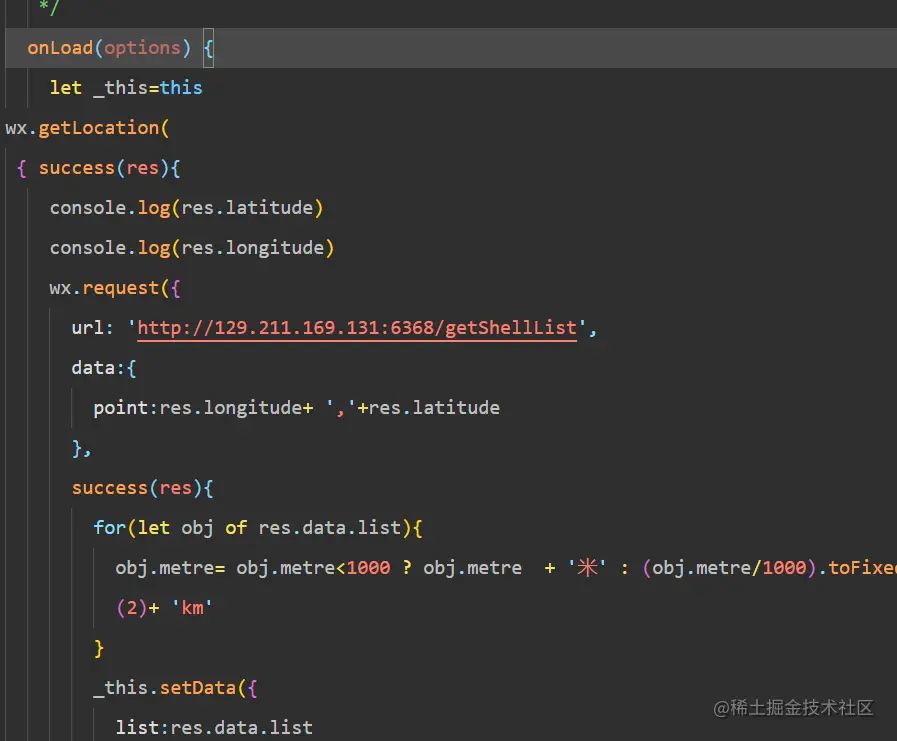Click console.log(res.latitude) line
897x741 pixels.
[186, 208]
